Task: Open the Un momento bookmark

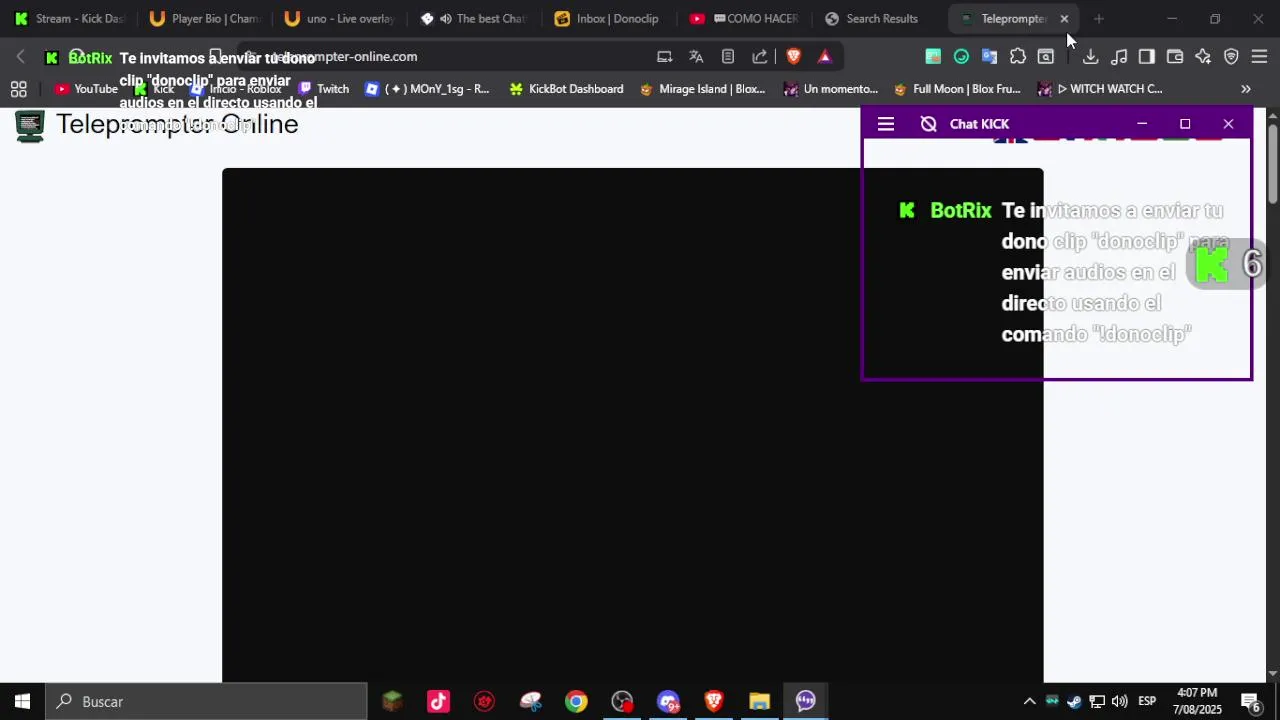Action: tap(831, 89)
